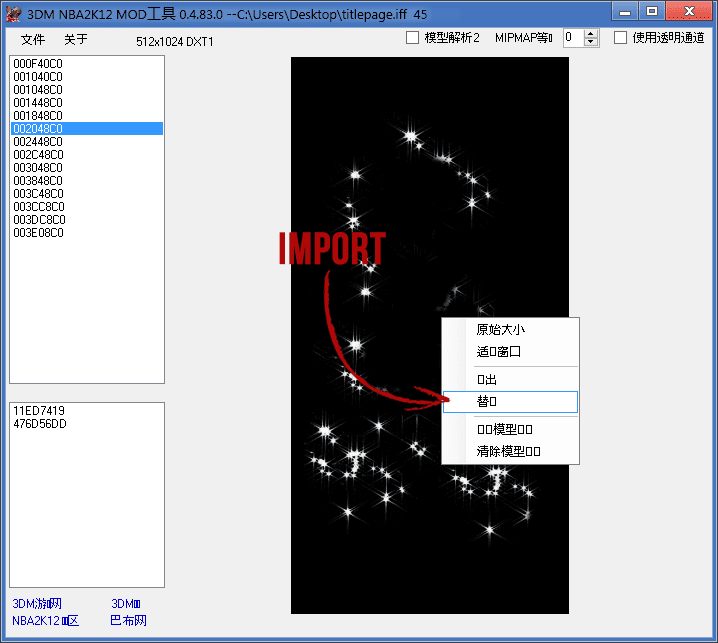Minimize the MOD tool window
The image size is (718, 643).
coord(625,11)
